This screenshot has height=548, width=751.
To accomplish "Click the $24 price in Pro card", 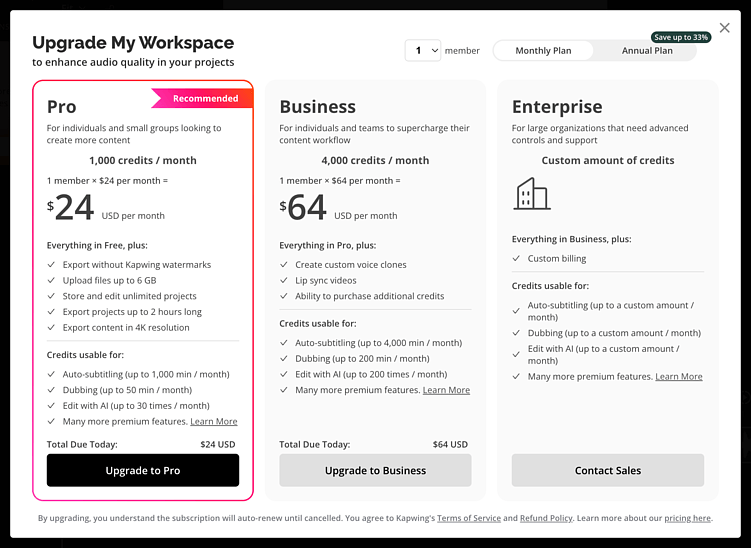I will pyautogui.click(x=70, y=207).
